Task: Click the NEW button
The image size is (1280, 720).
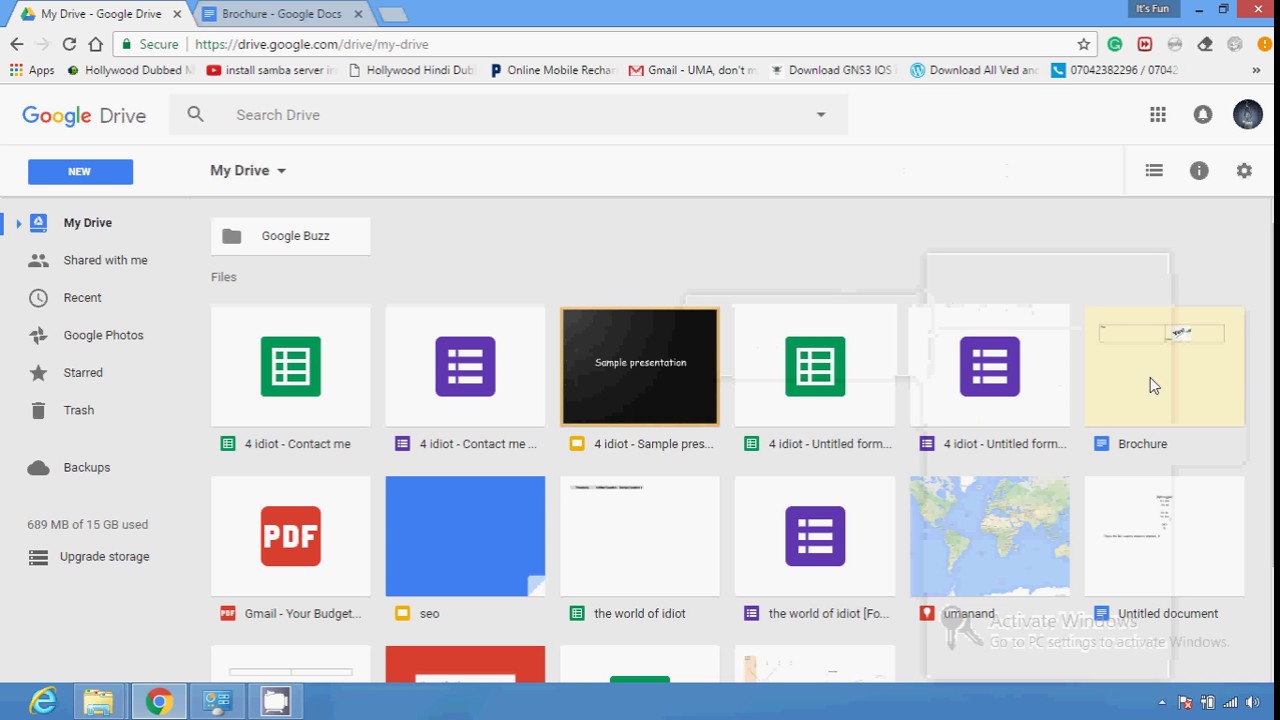Action: pyautogui.click(x=80, y=171)
